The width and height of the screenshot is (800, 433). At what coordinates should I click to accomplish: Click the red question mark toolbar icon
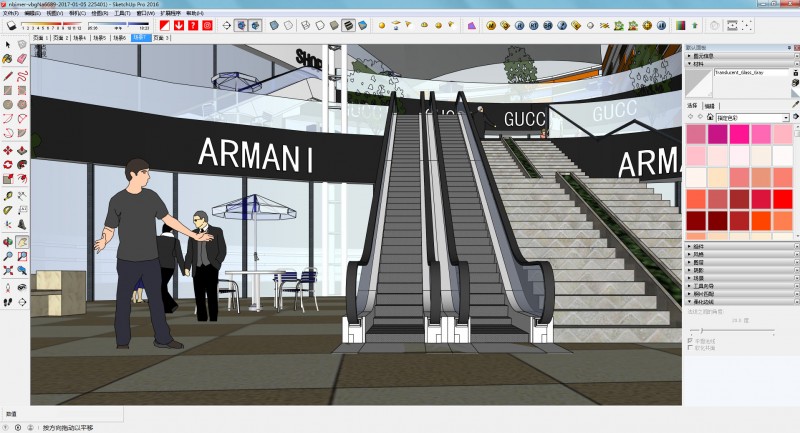coord(193,25)
